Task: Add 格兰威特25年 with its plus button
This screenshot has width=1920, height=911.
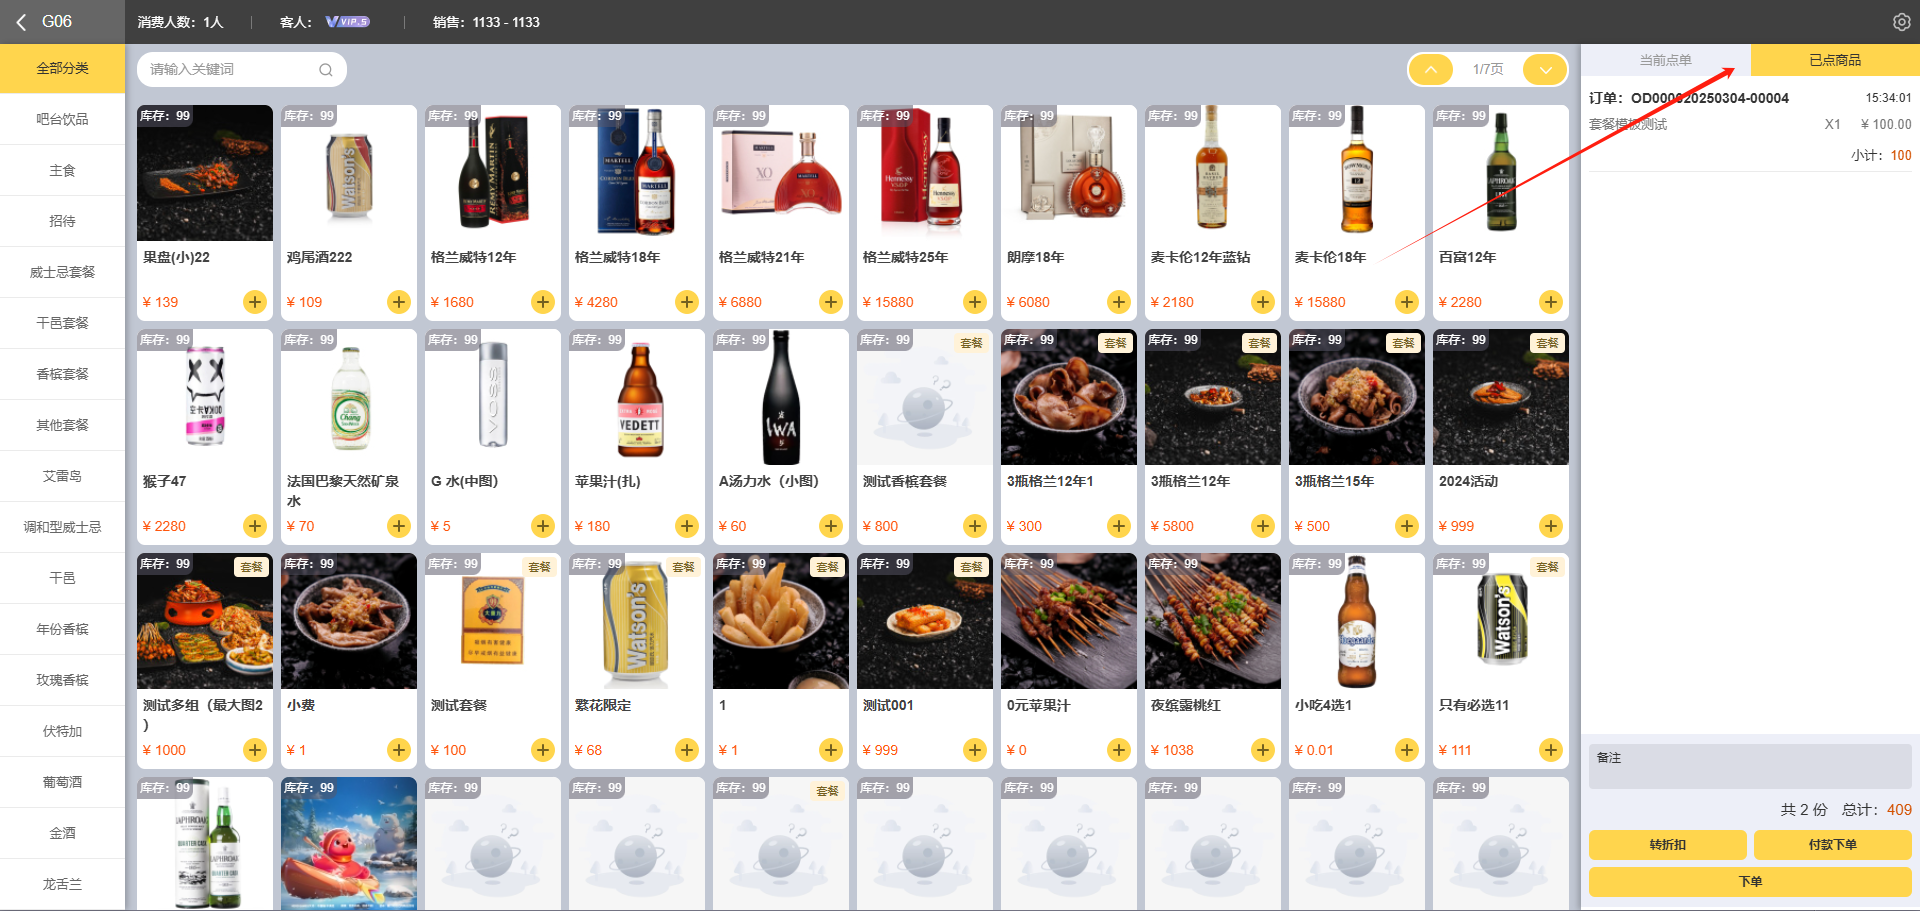Action: pos(975,302)
